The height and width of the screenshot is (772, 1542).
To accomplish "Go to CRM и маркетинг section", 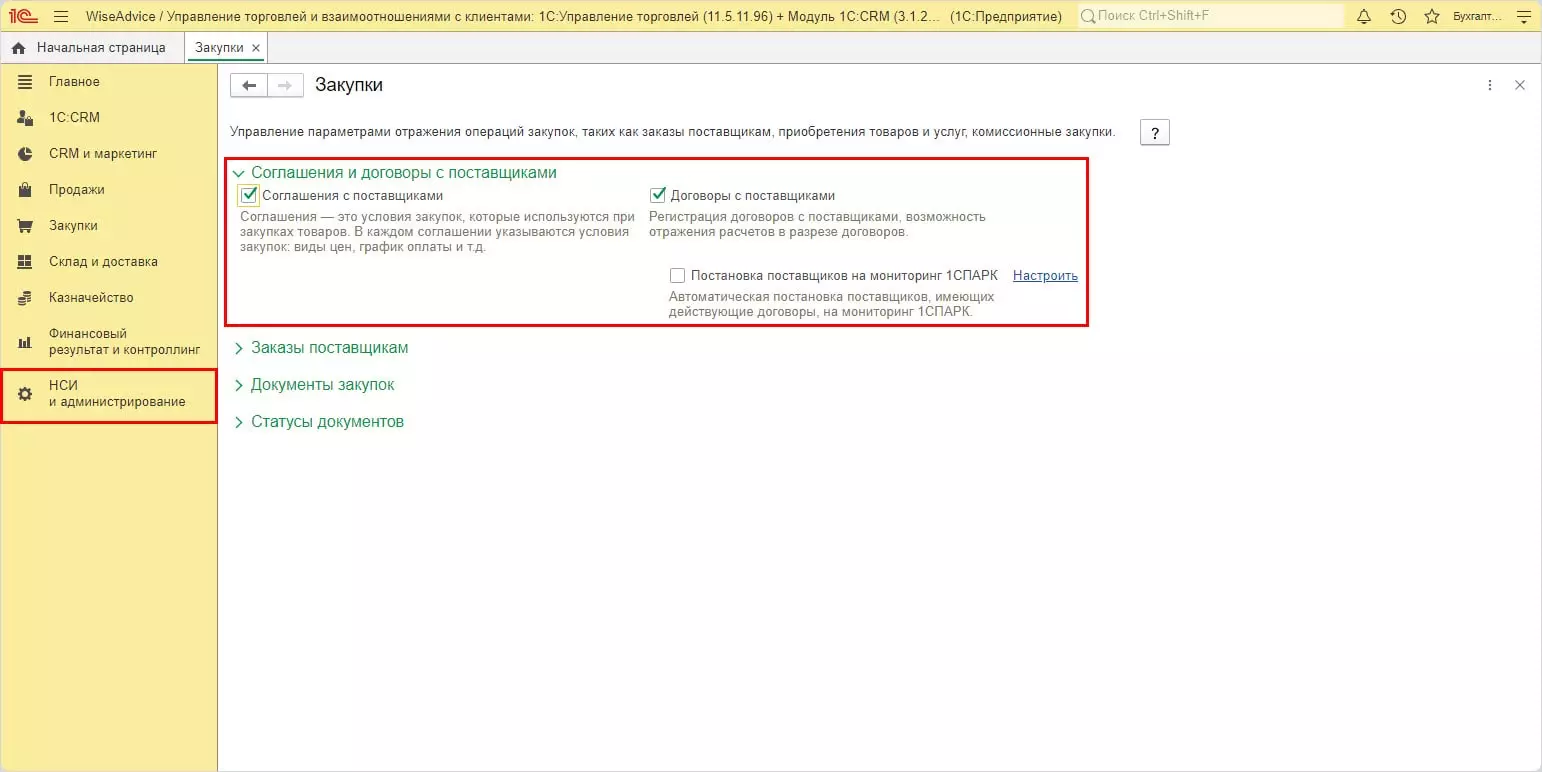I will coord(109,154).
